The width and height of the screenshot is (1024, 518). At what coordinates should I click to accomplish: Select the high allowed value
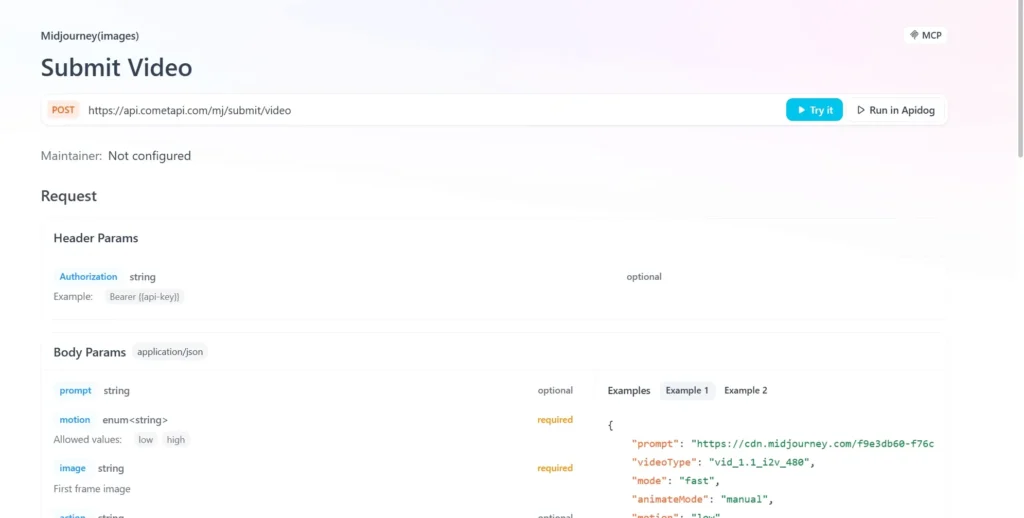175,440
